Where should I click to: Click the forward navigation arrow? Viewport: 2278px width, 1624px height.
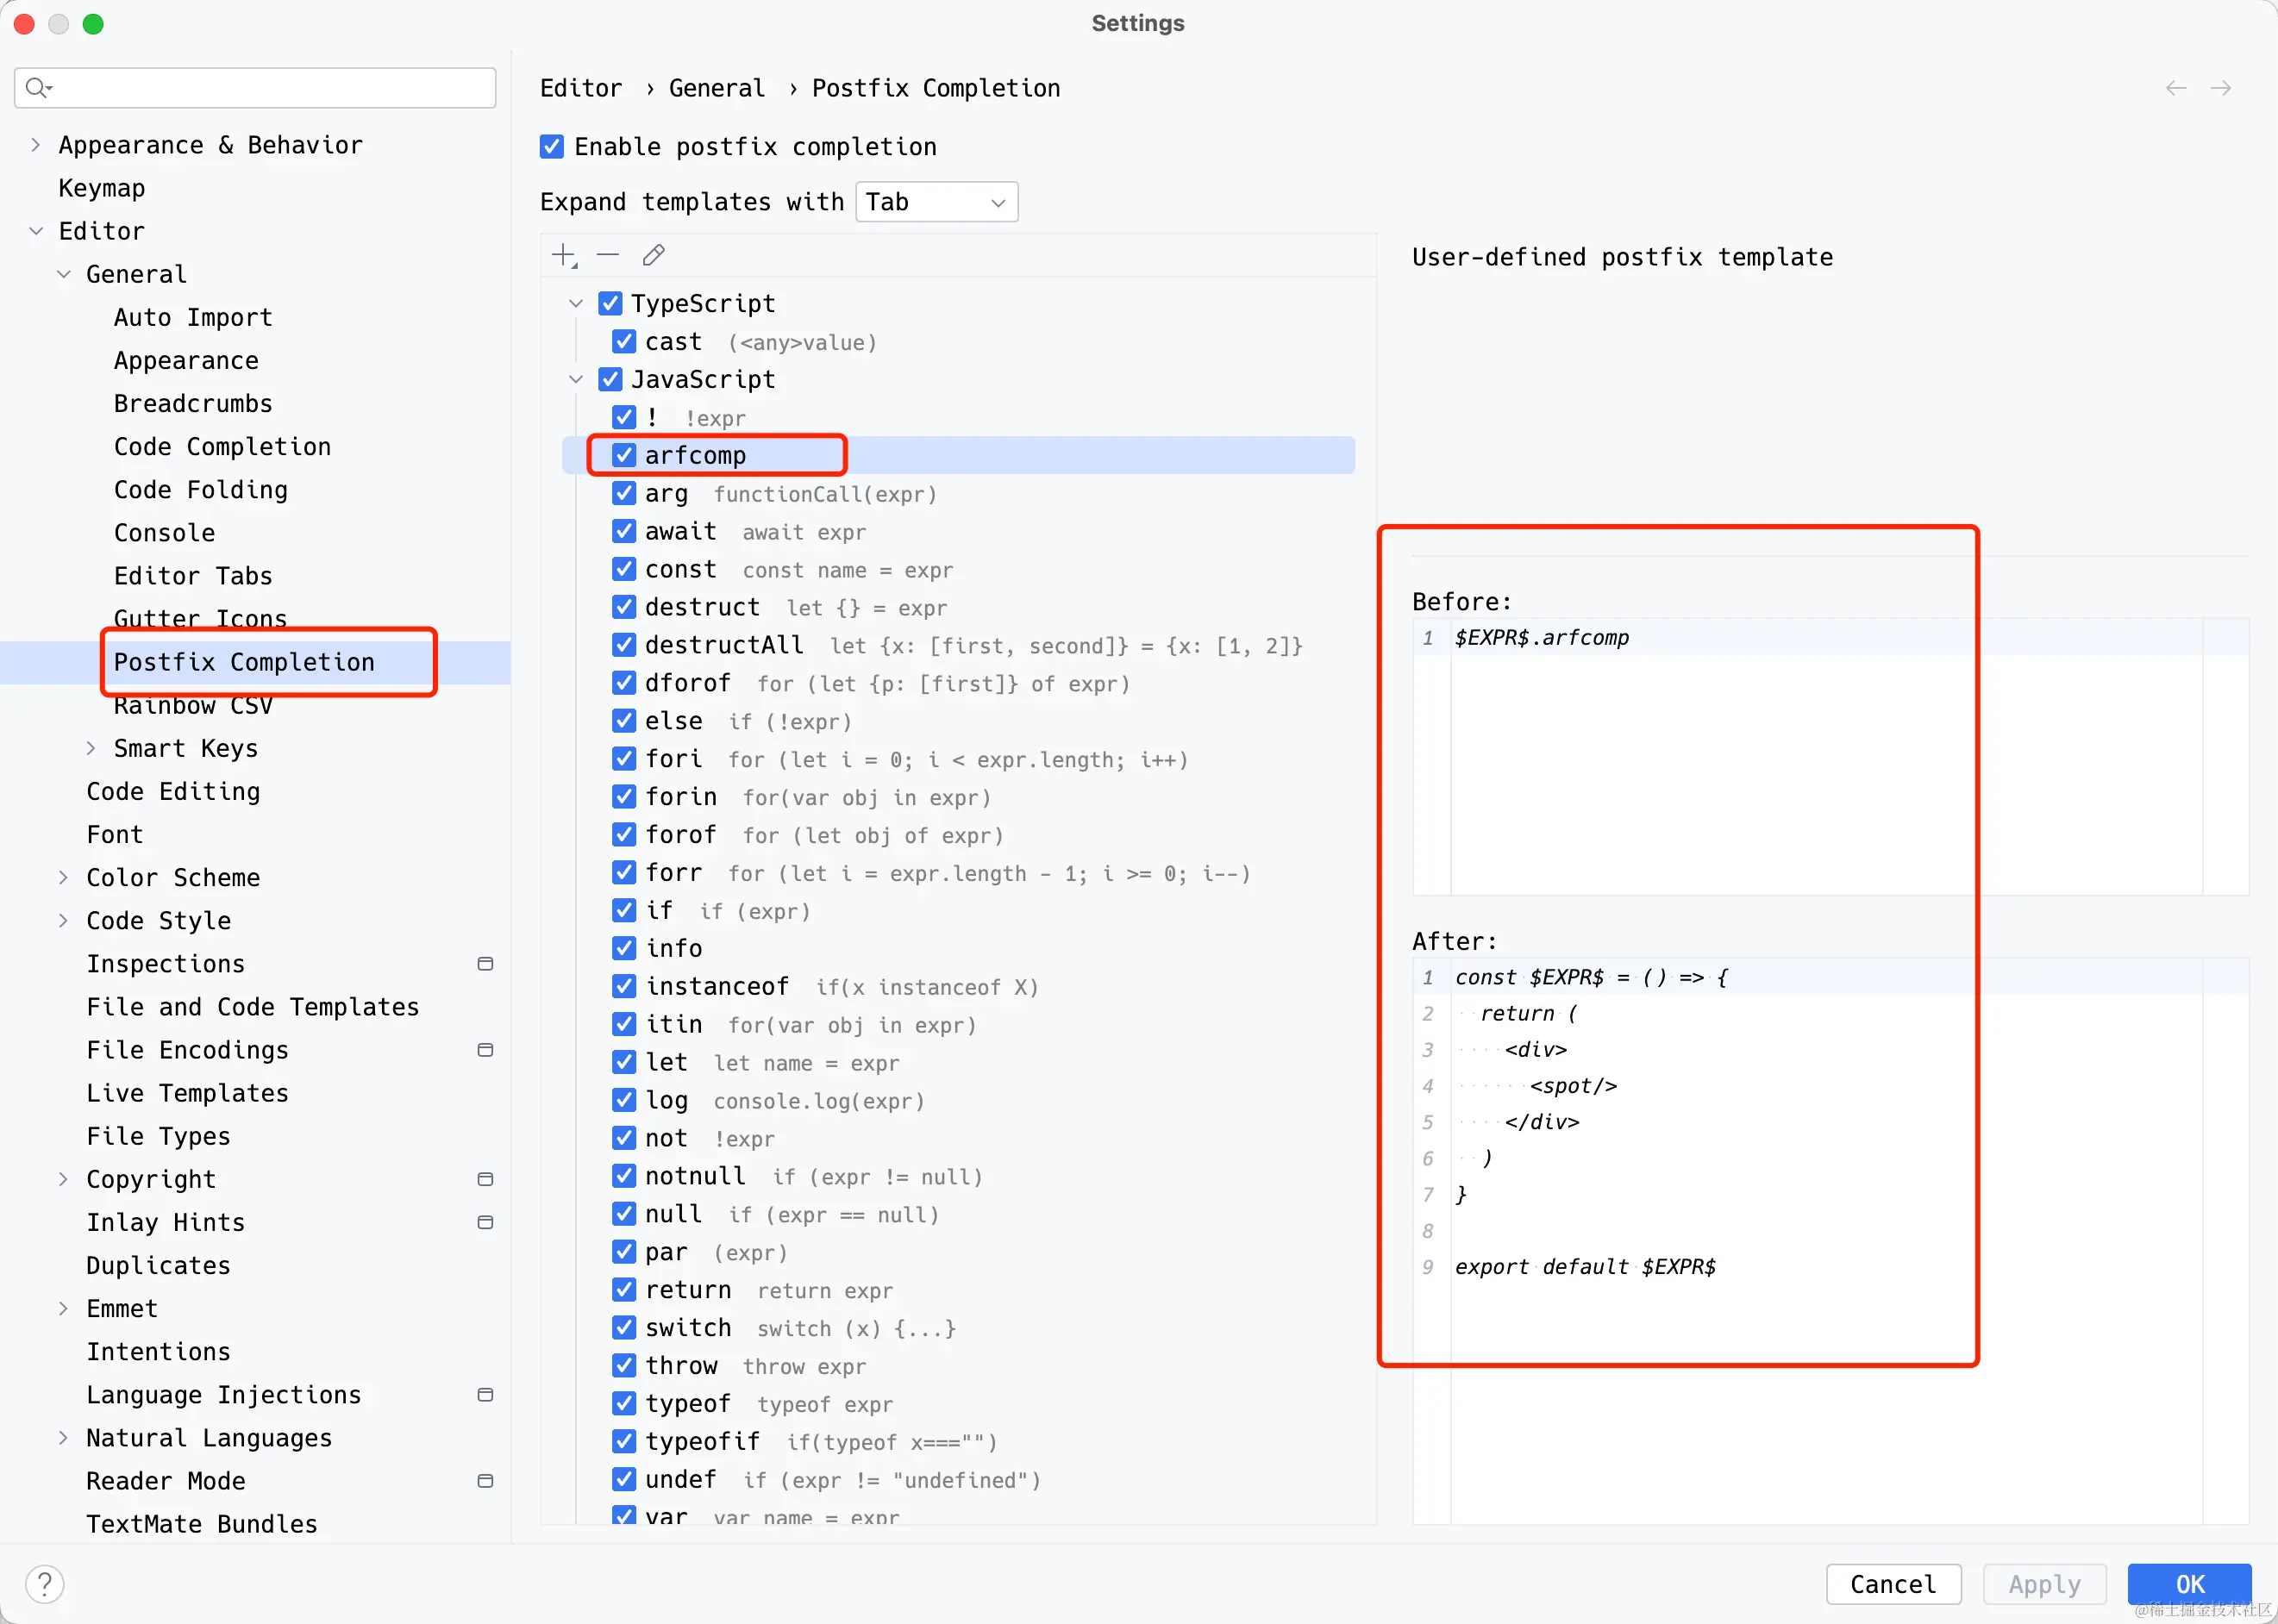coord(2220,88)
